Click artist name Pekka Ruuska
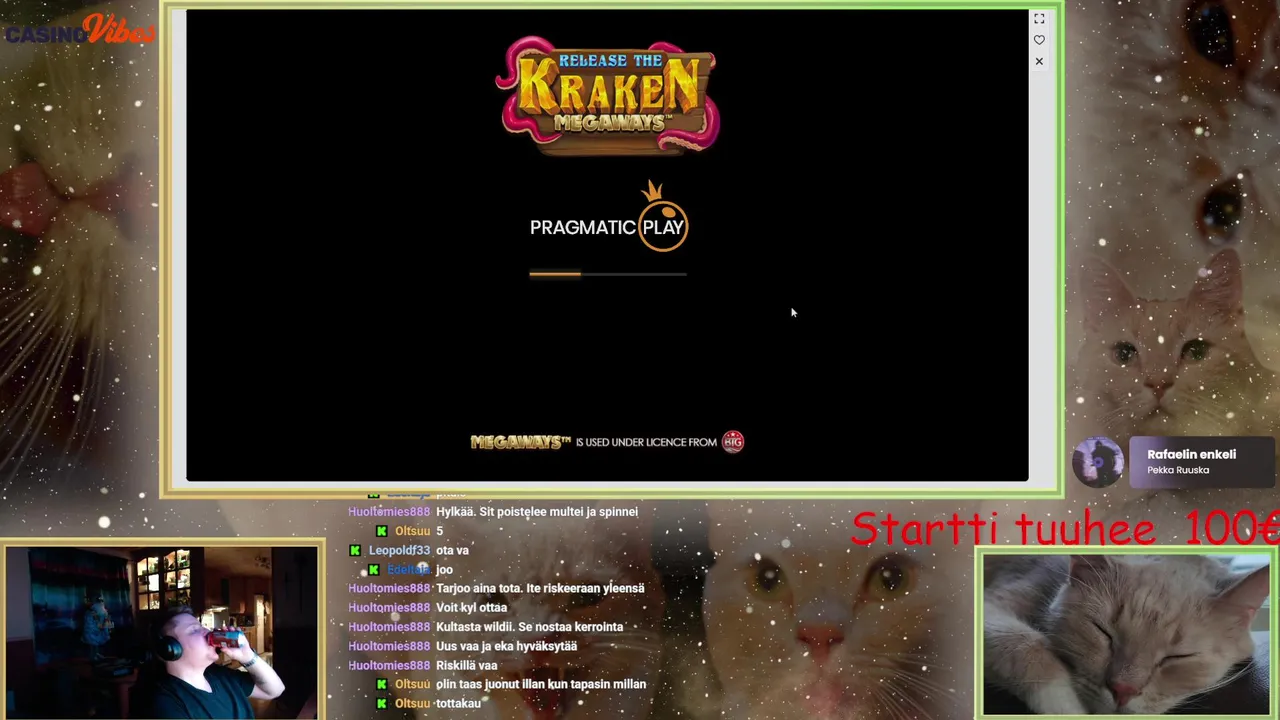Image resolution: width=1280 pixels, height=720 pixels. point(1178,470)
